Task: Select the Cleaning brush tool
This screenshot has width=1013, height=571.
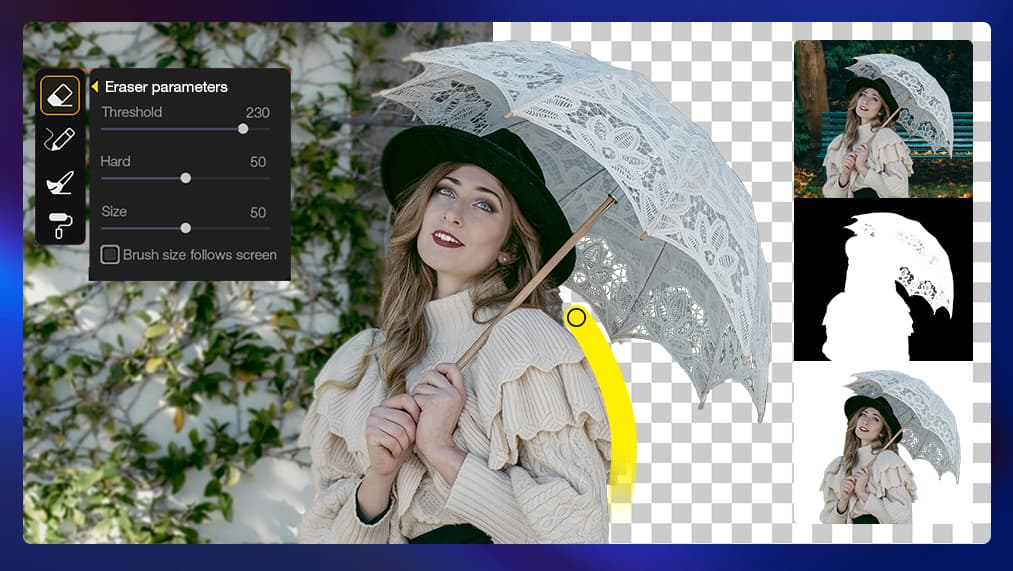Action: (60, 182)
